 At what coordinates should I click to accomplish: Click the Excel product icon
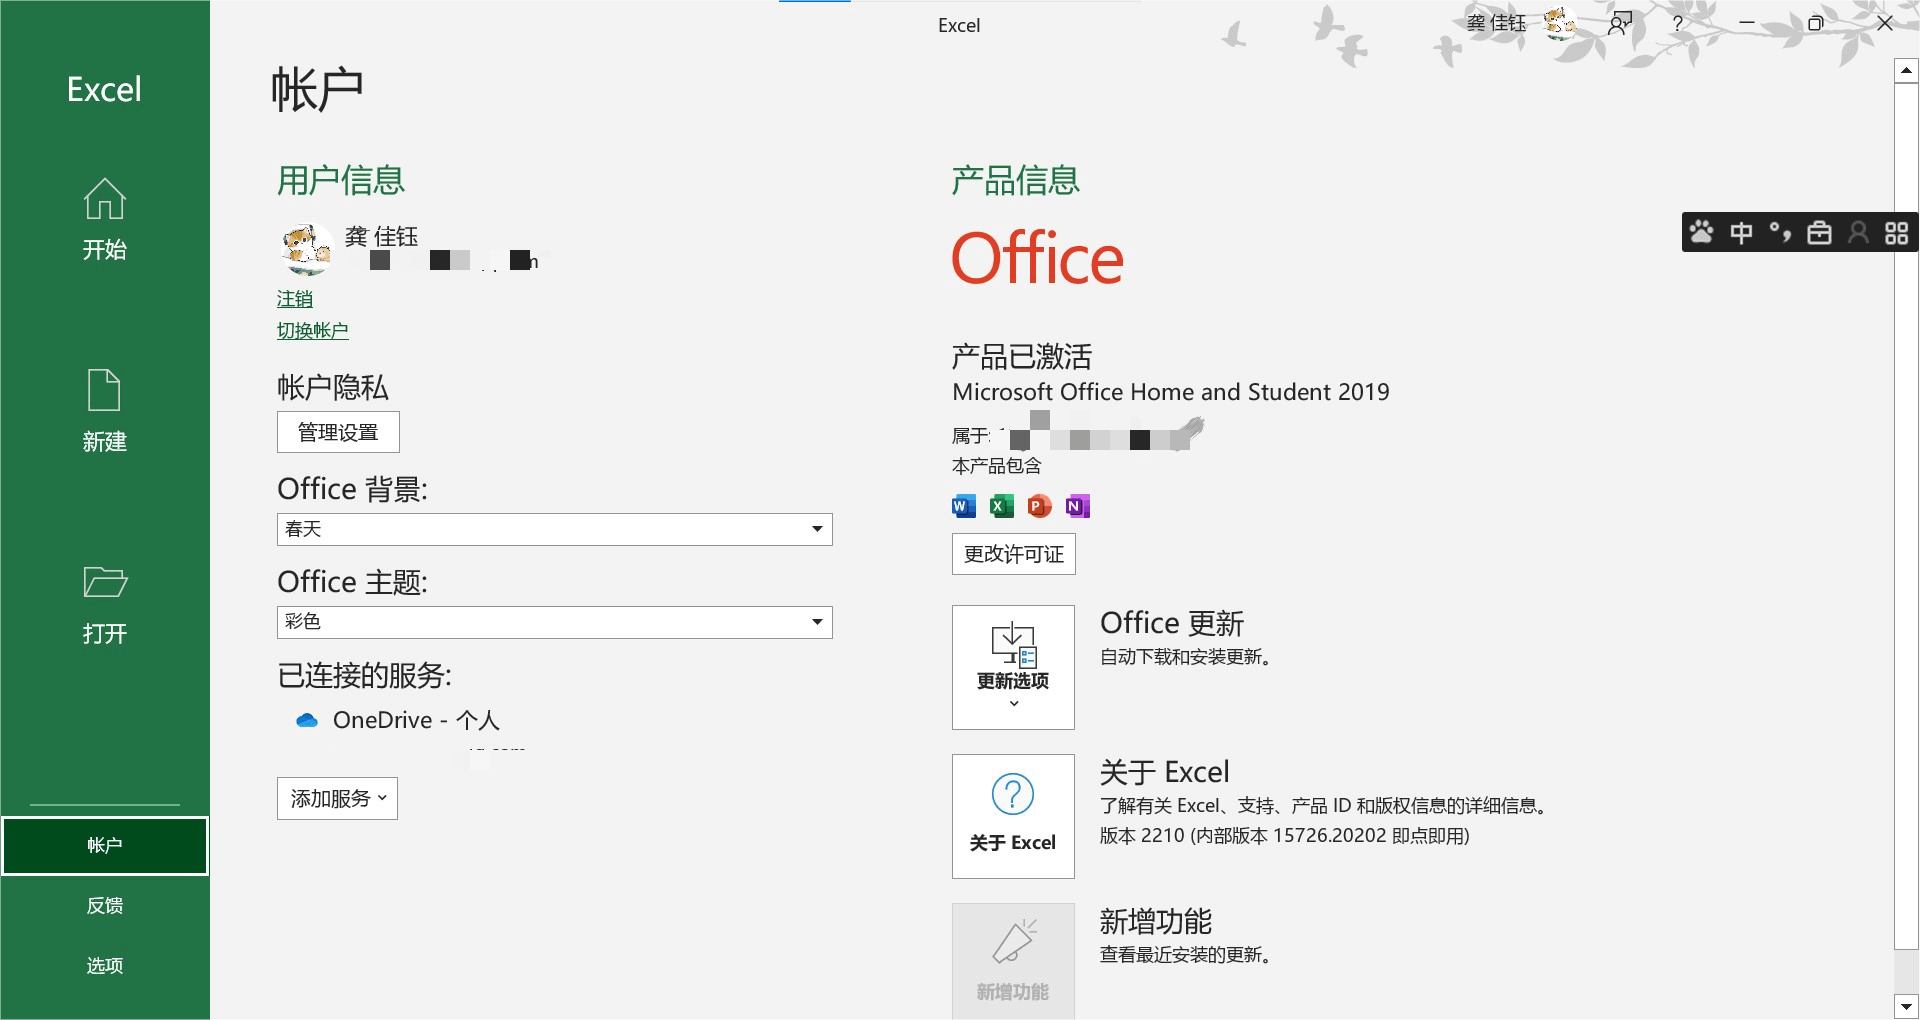pos(1001,506)
